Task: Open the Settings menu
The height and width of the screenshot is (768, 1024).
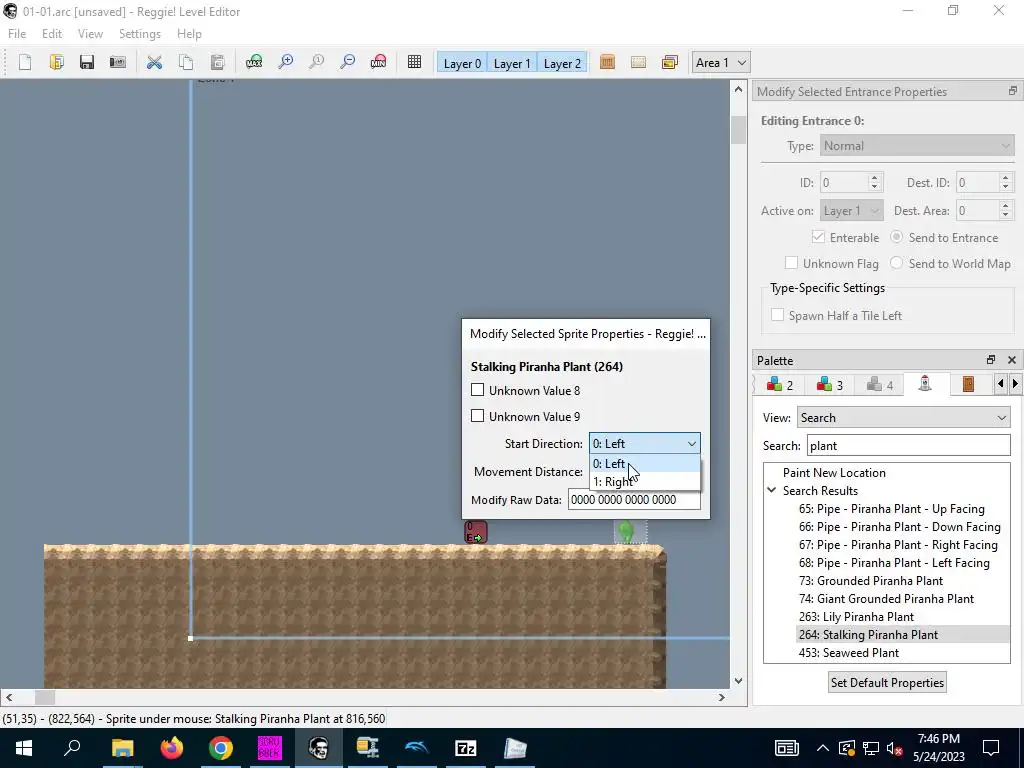Action: (x=140, y=34)
